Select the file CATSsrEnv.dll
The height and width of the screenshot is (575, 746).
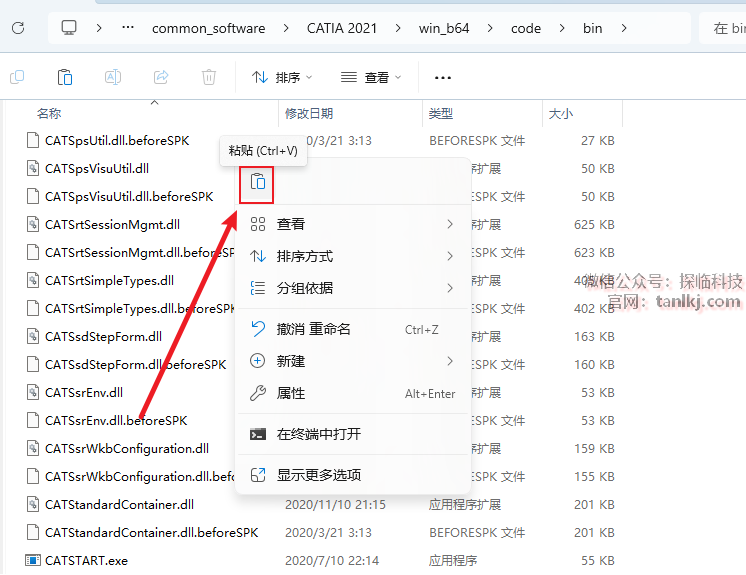coord(84,393)
